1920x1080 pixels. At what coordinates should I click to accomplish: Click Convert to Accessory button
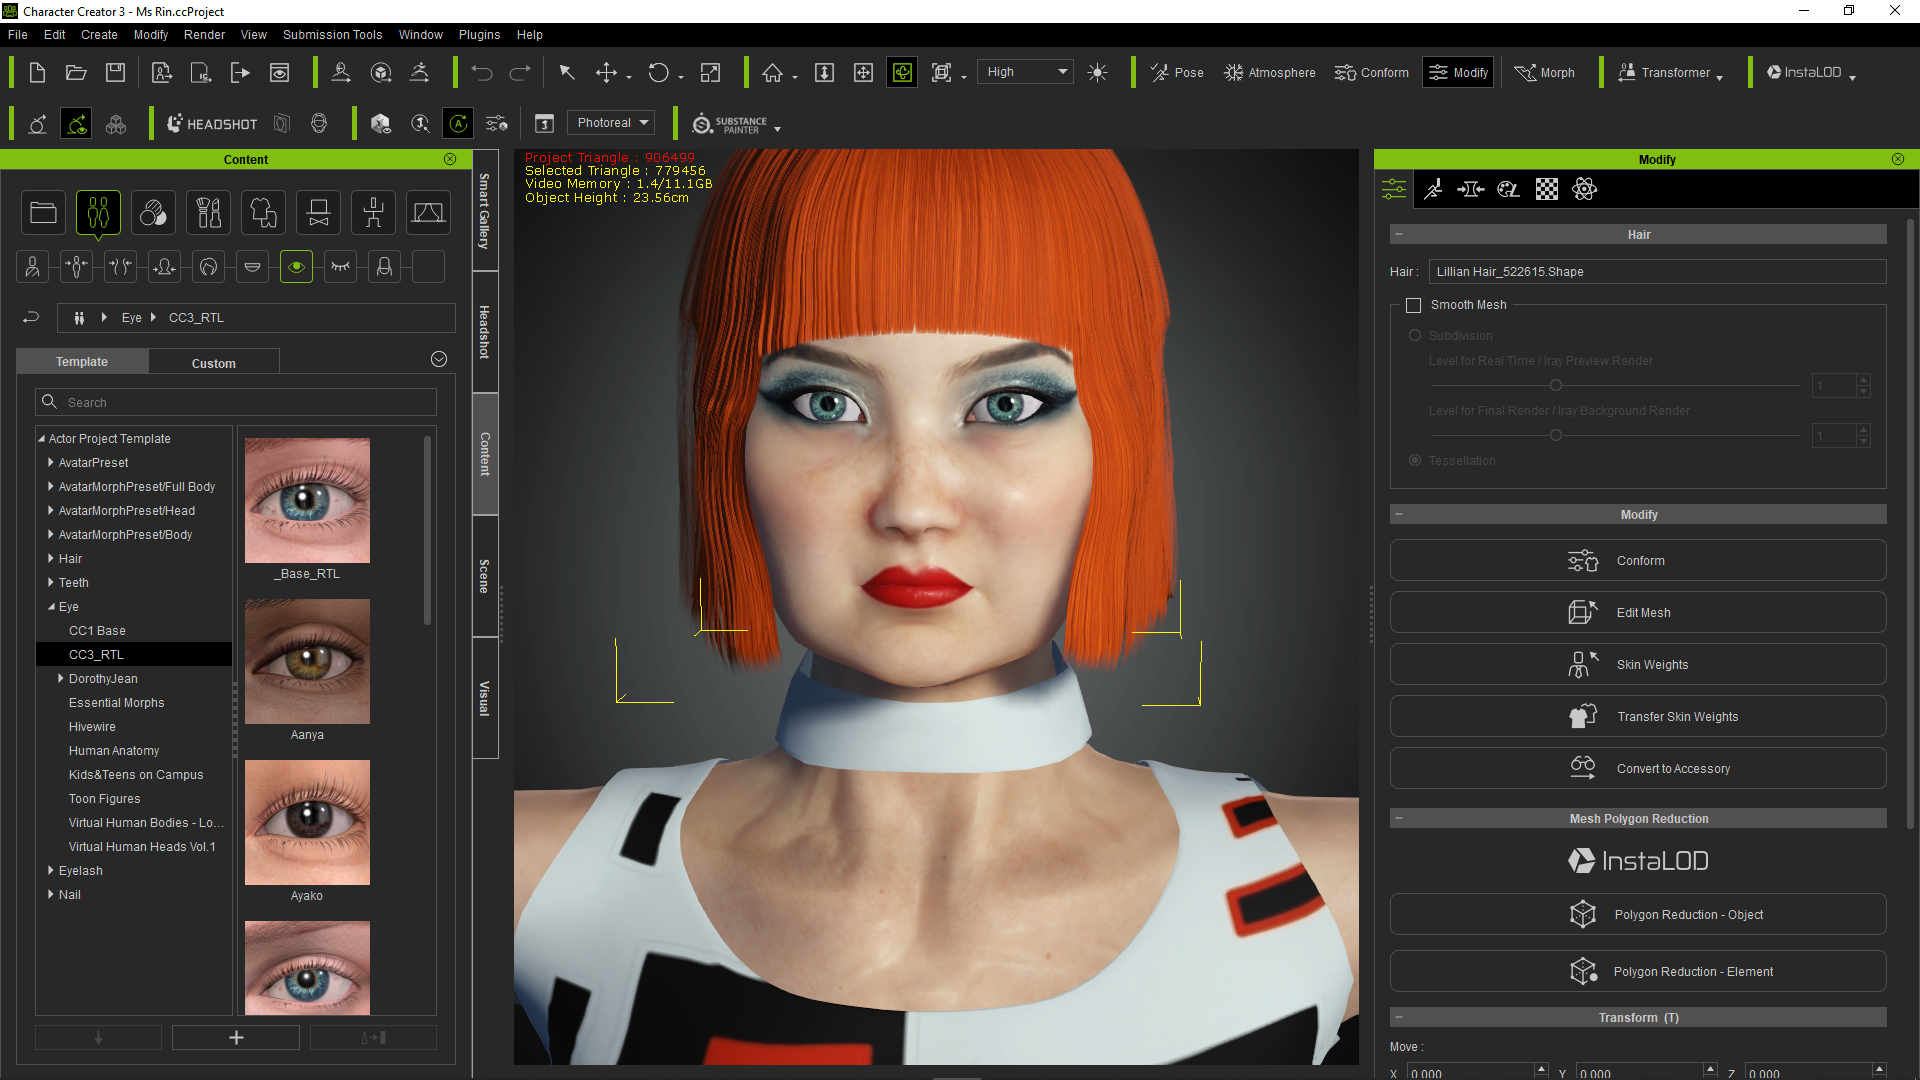pyautogui.click(x=1638, y=769)
